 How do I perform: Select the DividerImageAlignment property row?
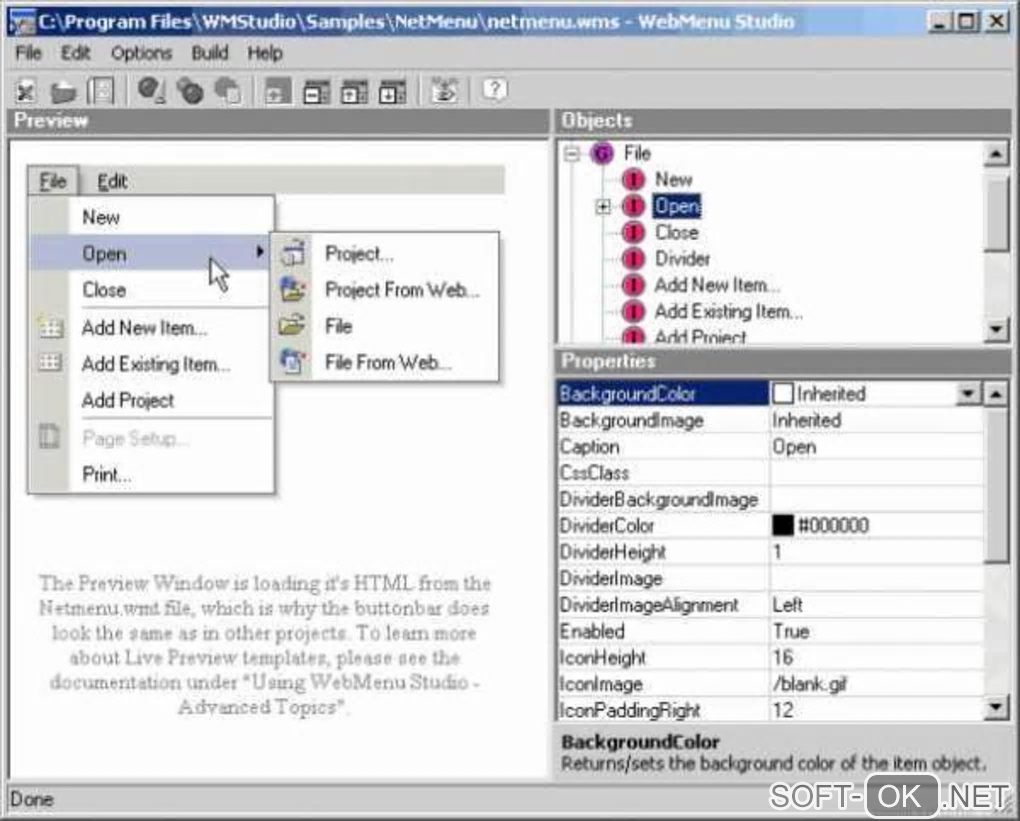tap(771, 605)
